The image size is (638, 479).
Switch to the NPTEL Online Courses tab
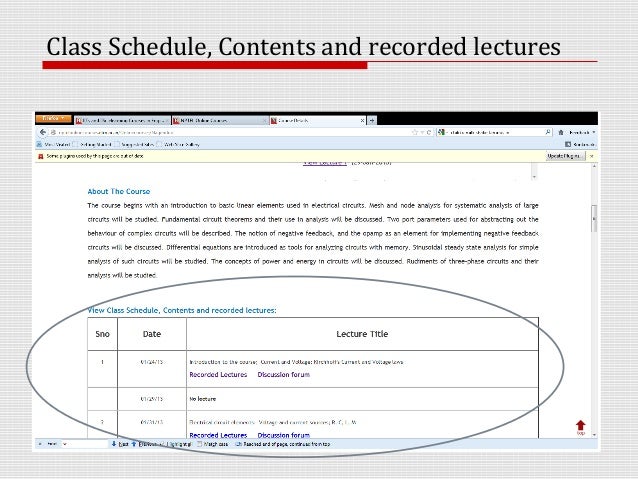coord(220,120)
